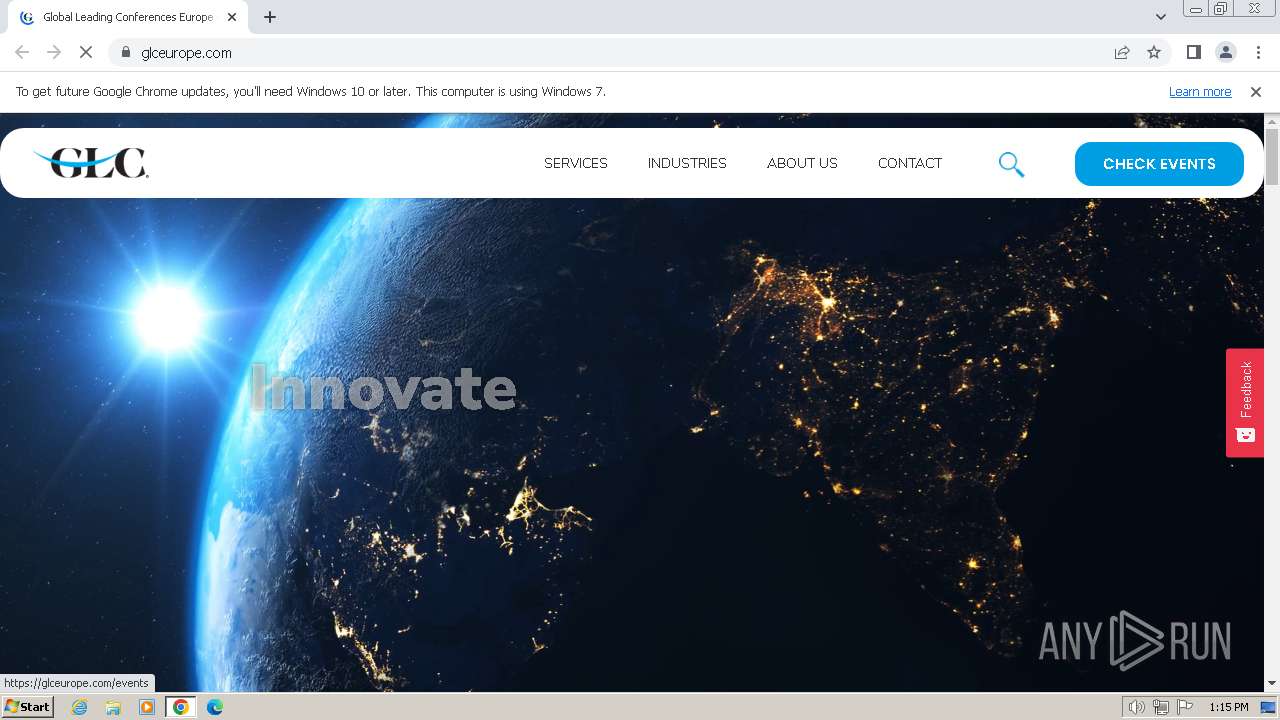Open tab search dropdown arrow
The height and width of the screenshot is (720, 1280).
tap(1161, 17)
